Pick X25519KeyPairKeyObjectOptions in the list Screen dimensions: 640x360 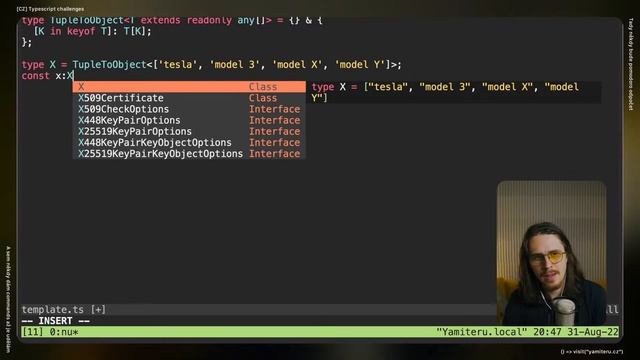coord(189,153)
